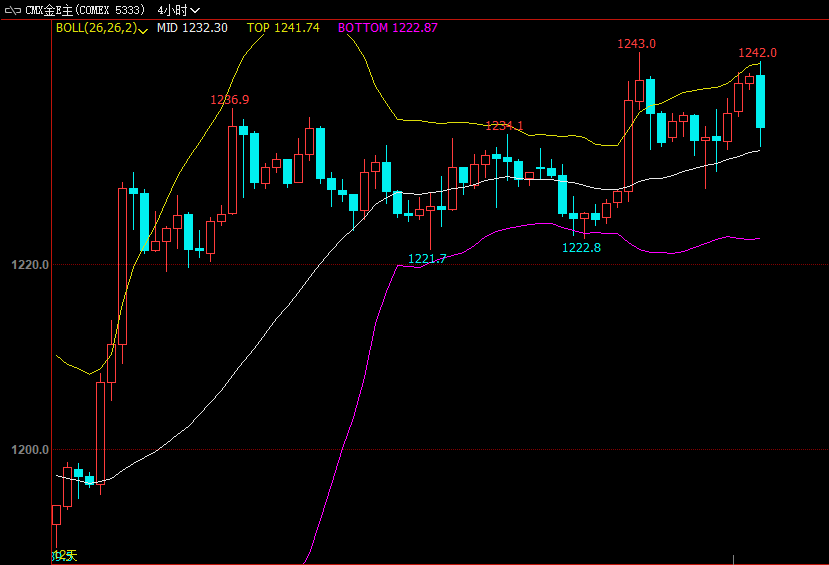Click the TOP 1241.74 value
Image resolution: width=829 pixels, height=565 pixels.
click(x=283, y=28)
